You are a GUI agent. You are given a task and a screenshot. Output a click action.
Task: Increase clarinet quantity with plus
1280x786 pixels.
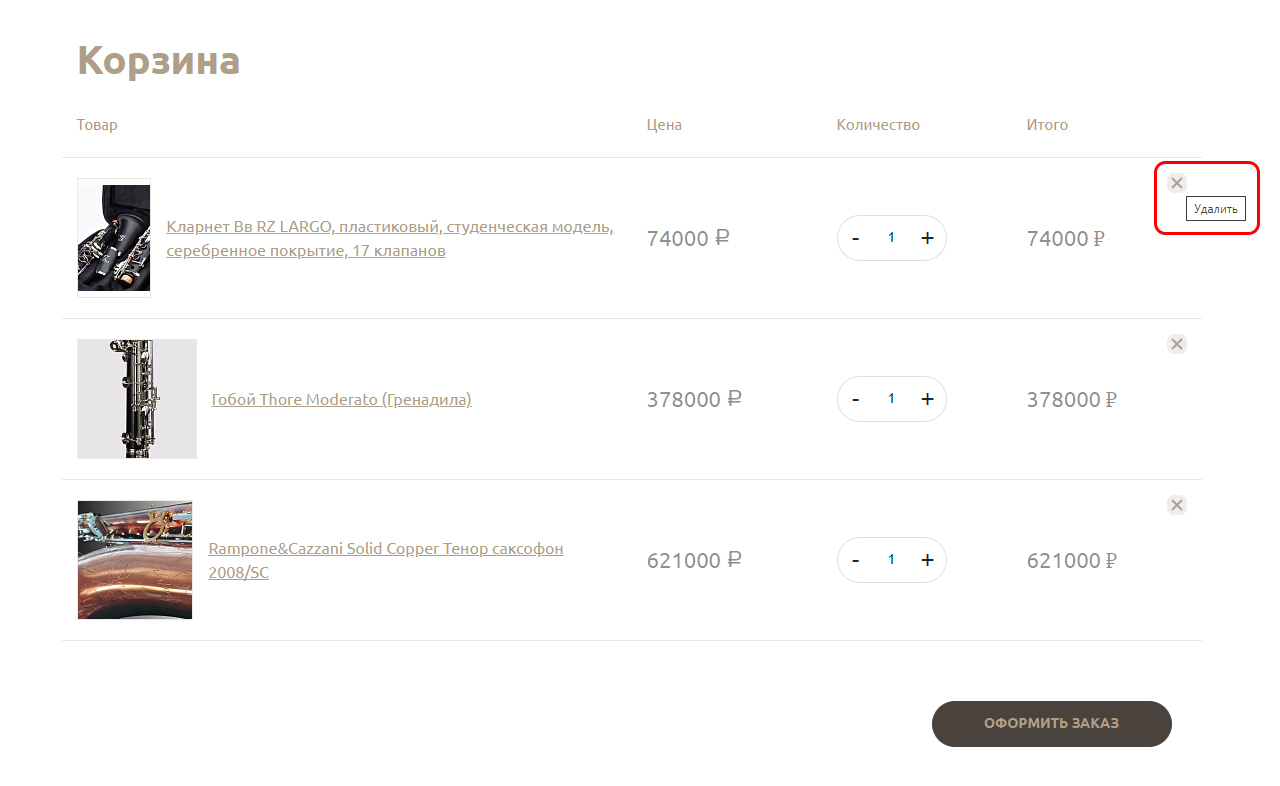[x=927, y=238]
